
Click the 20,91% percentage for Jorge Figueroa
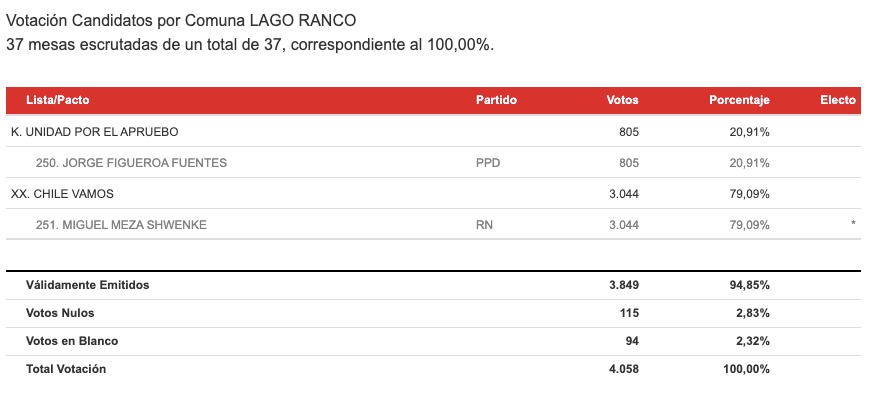748,163
